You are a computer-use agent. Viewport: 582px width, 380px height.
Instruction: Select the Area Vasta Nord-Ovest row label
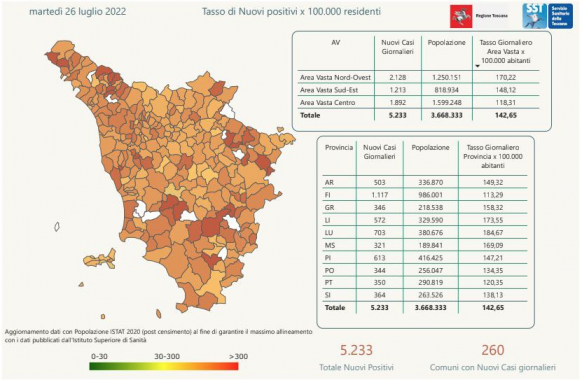[336, 78]
